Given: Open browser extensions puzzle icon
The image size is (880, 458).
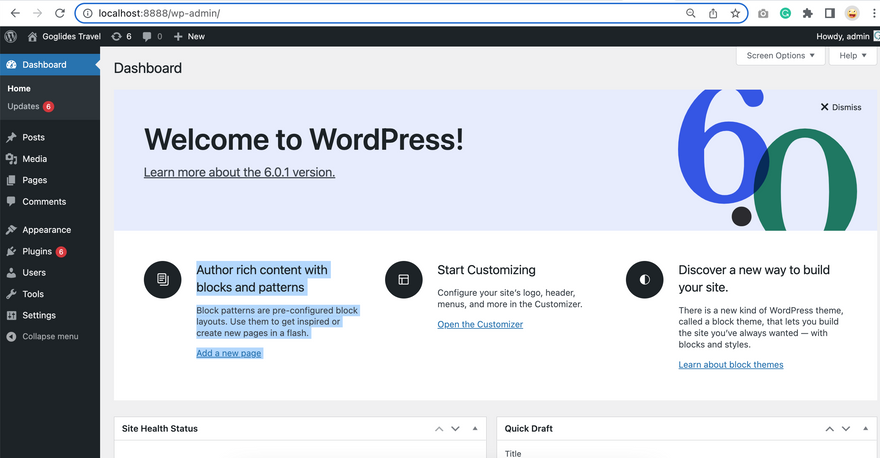Looking at the screenshot, I should click(808, 13).
